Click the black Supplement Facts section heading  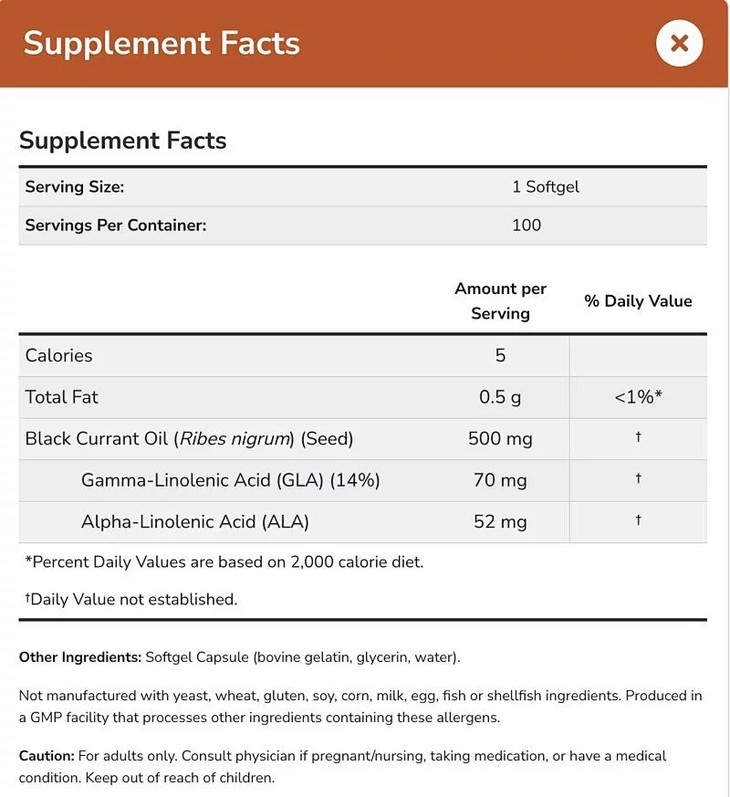tap(123, 140)
